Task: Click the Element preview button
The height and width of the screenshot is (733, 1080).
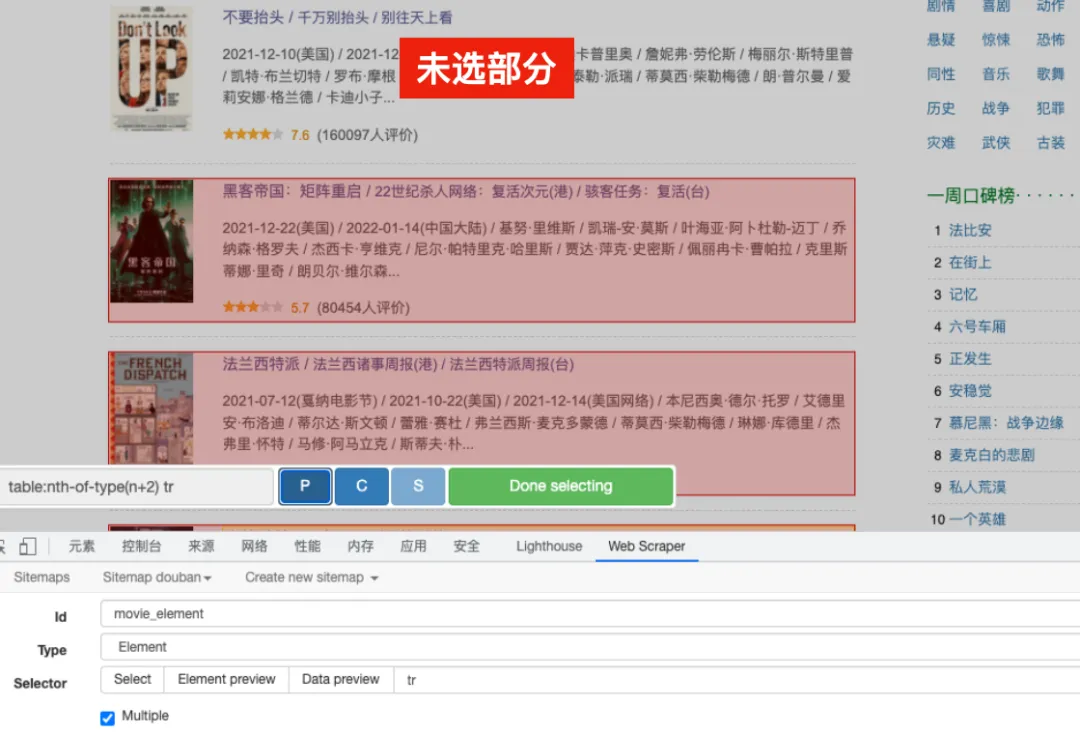Action: [226, 680]
